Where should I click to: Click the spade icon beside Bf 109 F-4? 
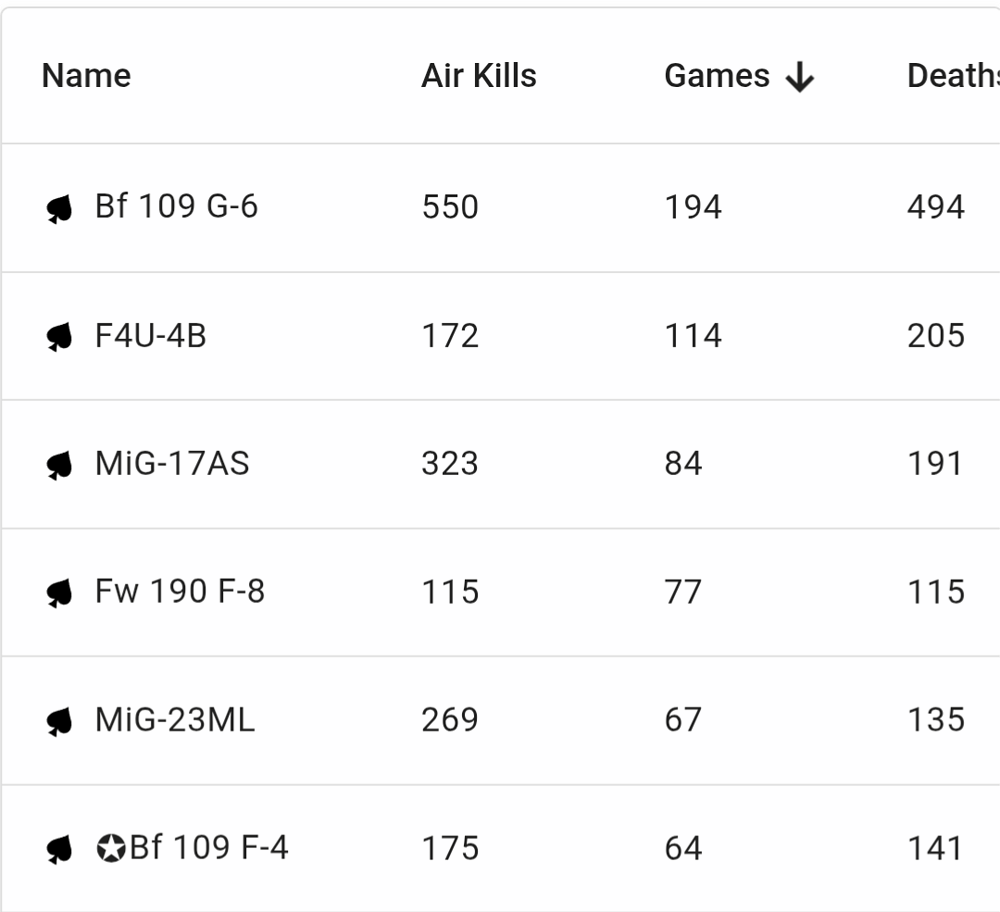pos(59,850)
